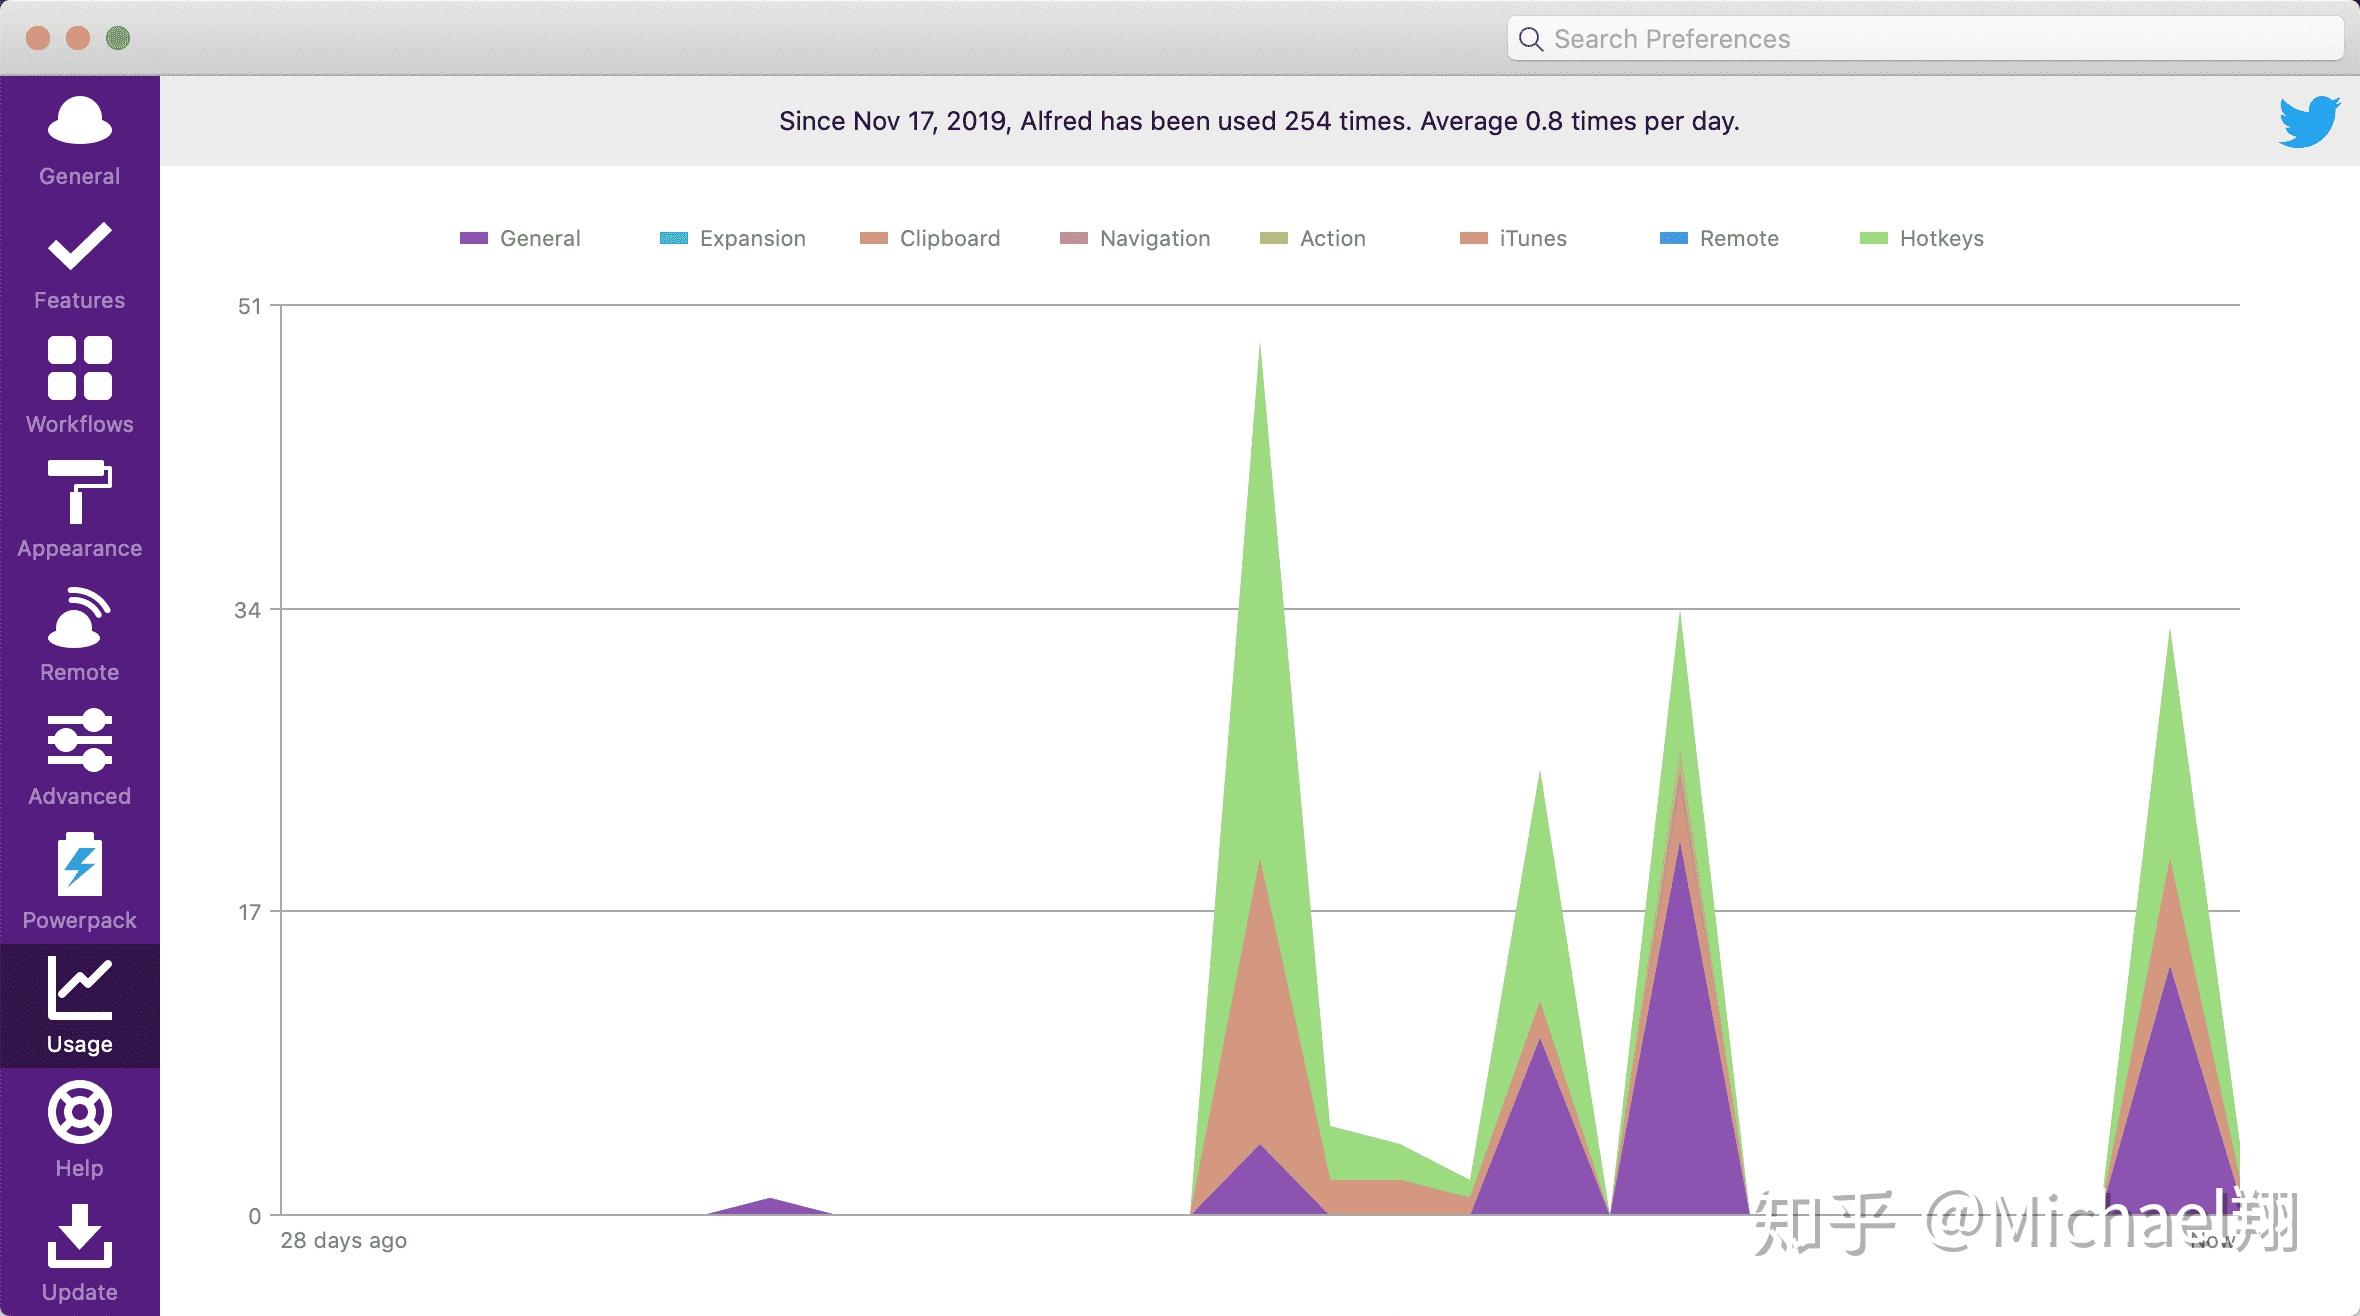The width and height of the screenshot is (2360, 1316).
Task: Click the Hotkeys green legend swatch
Action: click(x=1873, y=238)
